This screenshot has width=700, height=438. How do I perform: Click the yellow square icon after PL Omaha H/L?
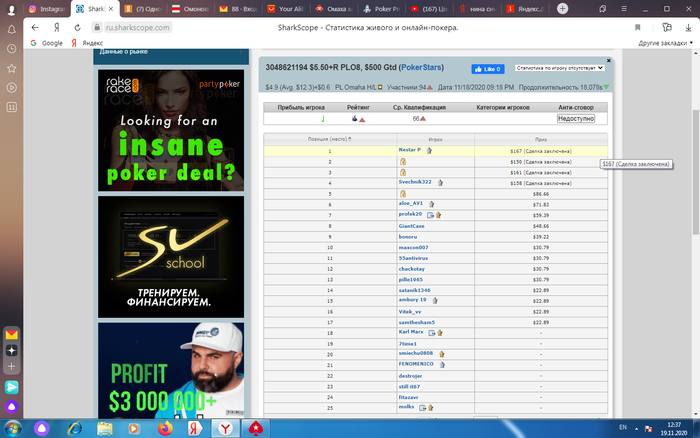pyautogui.click(x=380, y=88)
